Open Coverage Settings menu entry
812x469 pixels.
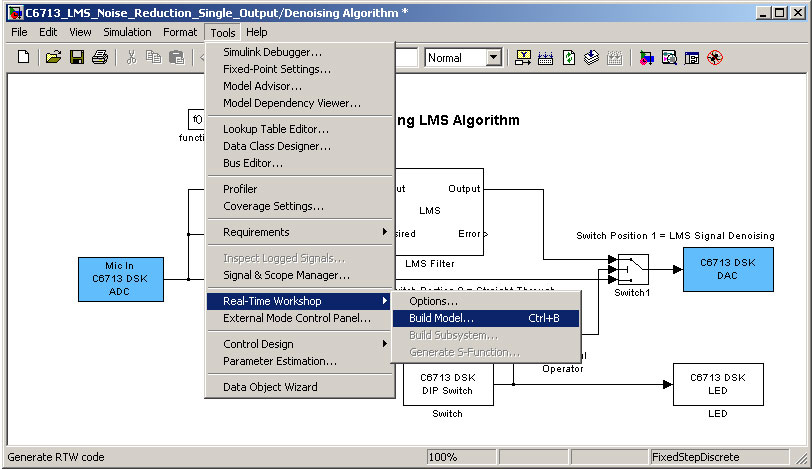coord(300,206)
